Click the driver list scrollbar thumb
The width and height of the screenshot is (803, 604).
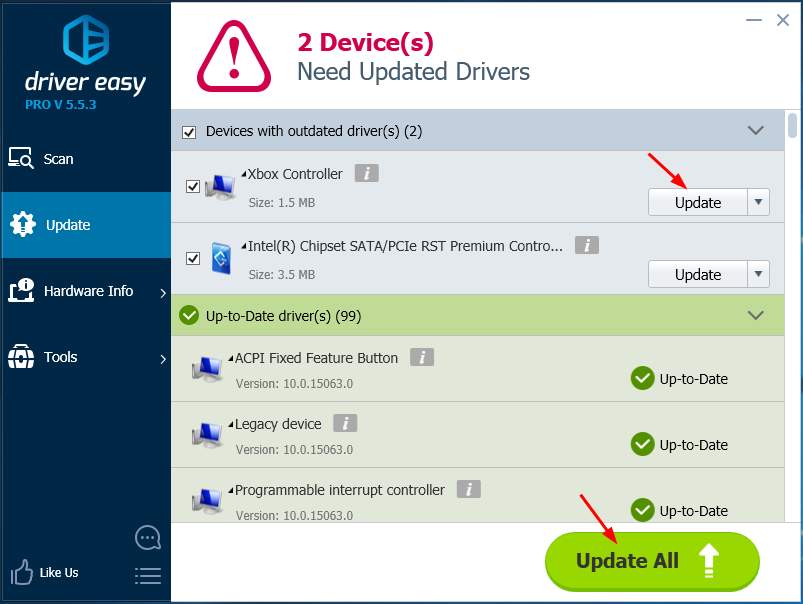[792, 125]
